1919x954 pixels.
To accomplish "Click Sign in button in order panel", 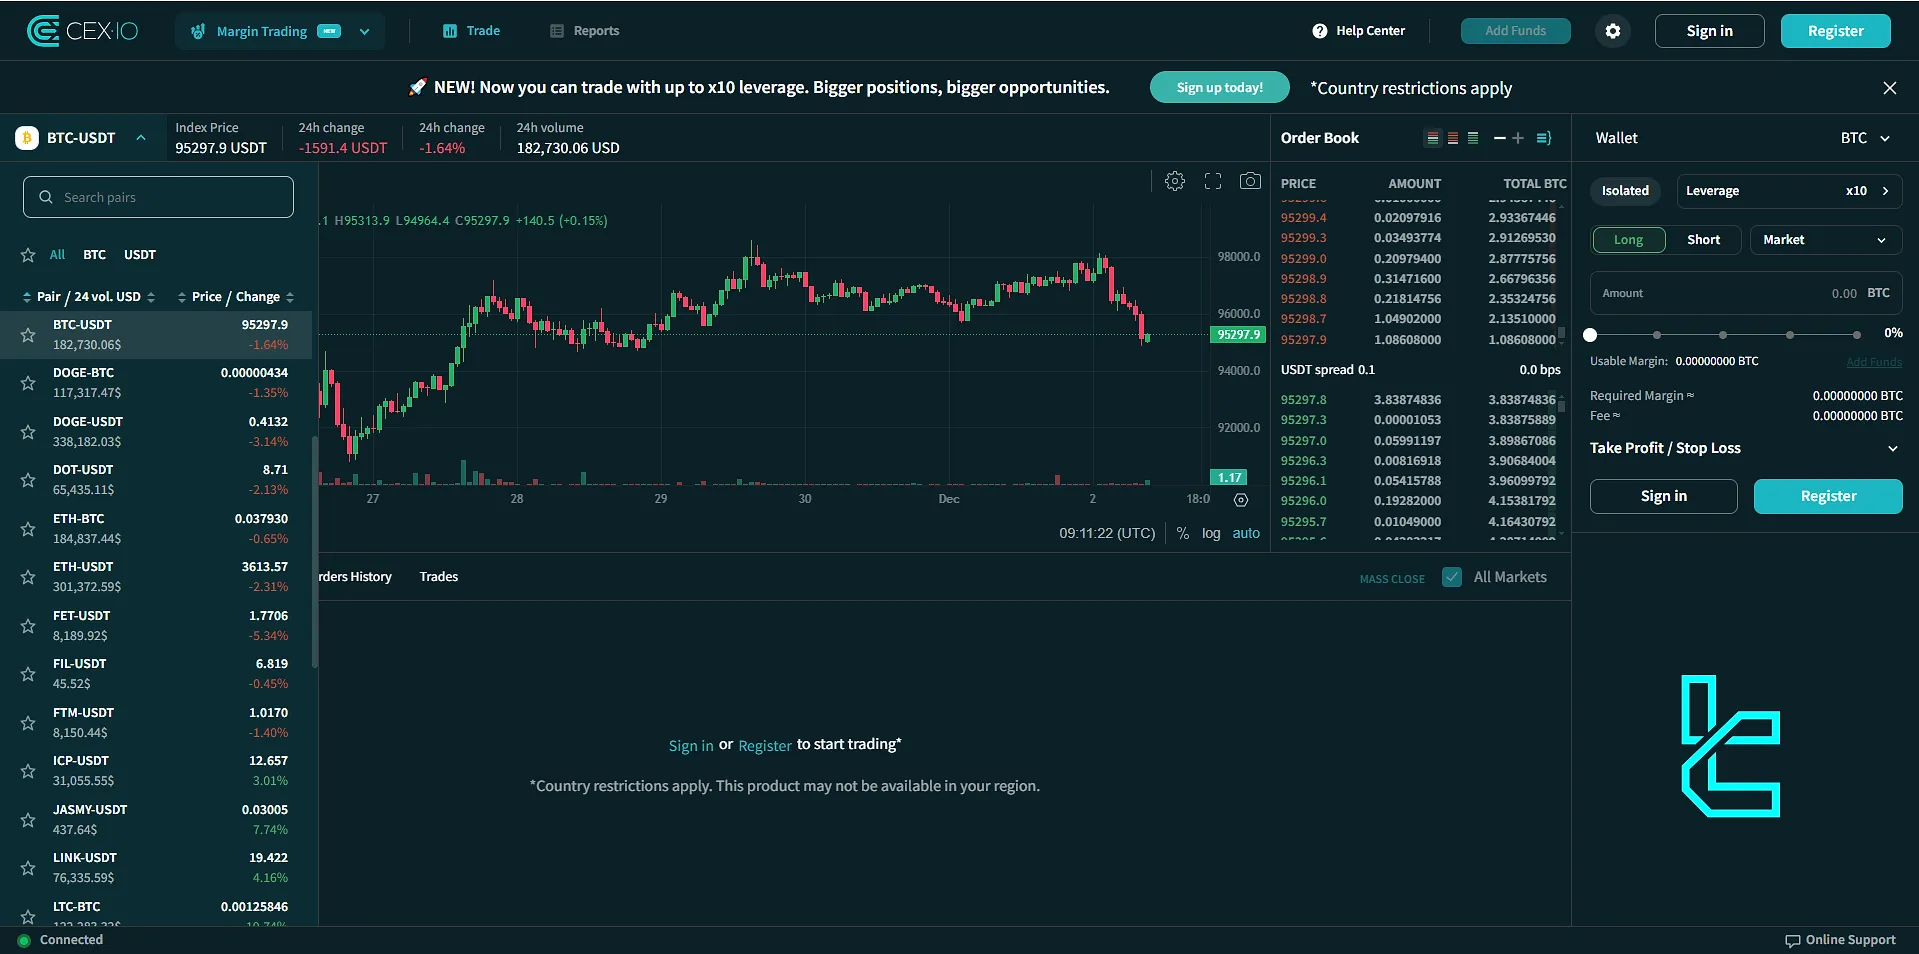I will click(1663, 496).
